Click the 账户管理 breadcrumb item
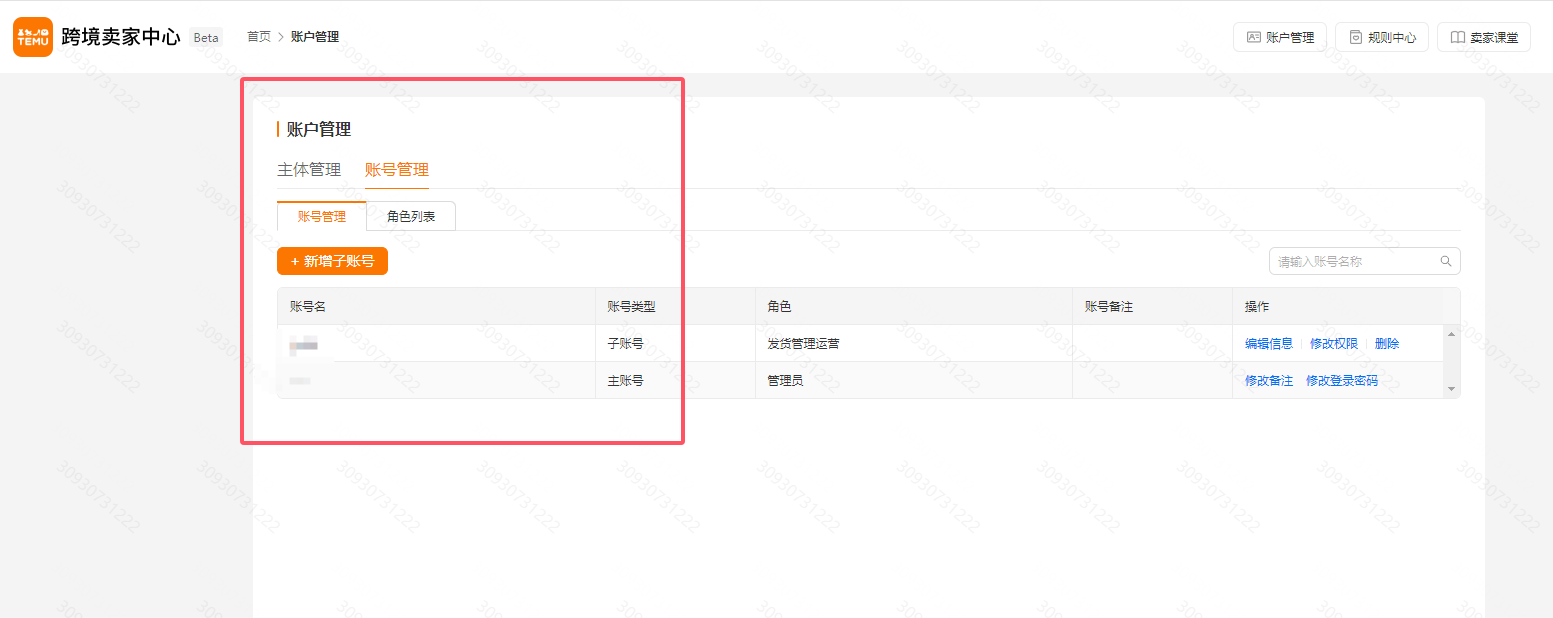This screenshot has height=618, width=1553. click(315, 37)
